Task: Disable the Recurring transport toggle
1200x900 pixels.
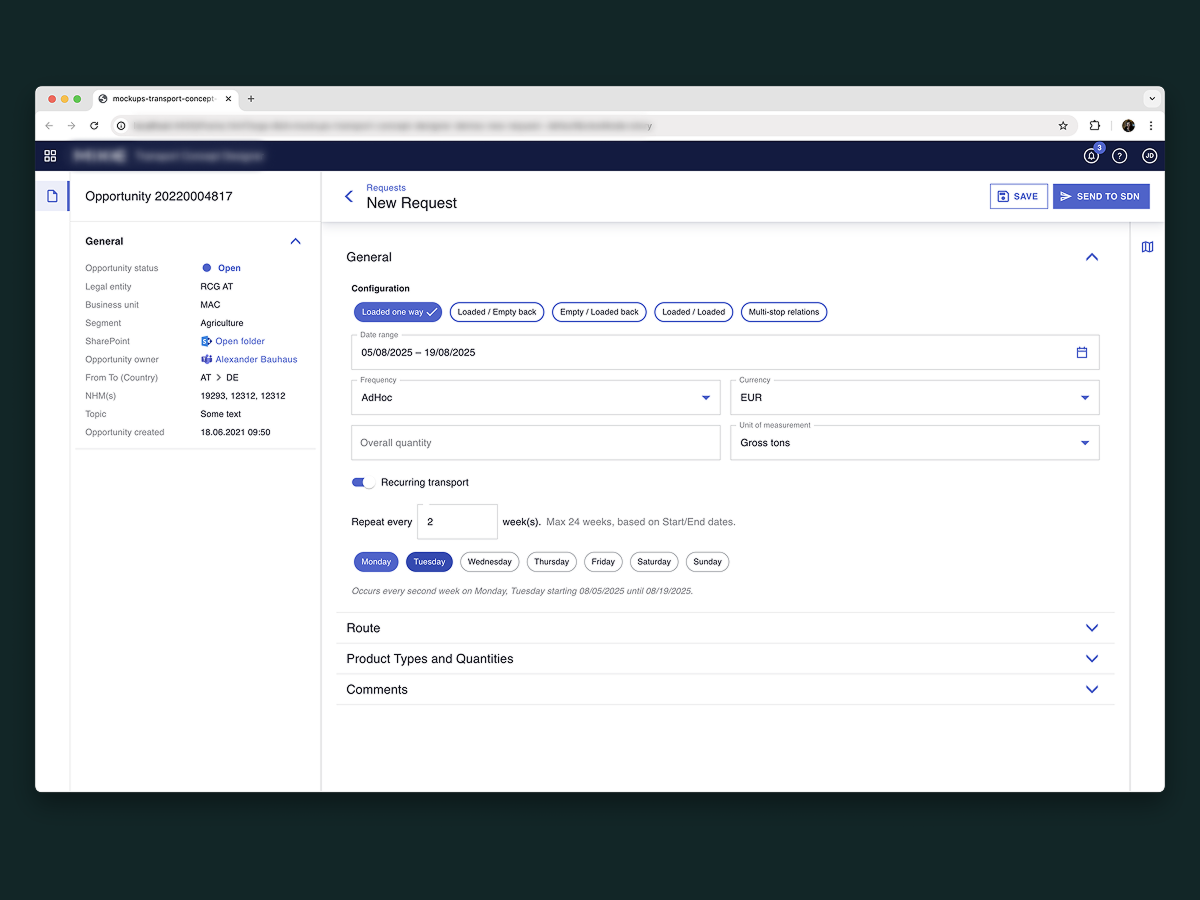Action: coord(362,482)
